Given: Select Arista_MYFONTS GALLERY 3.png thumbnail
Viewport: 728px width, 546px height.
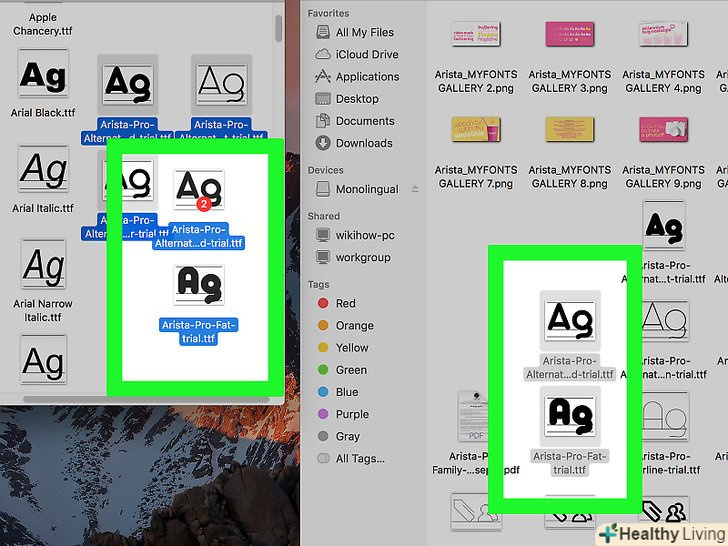Looking at the screenshot, I should click(x=570, y=58).
